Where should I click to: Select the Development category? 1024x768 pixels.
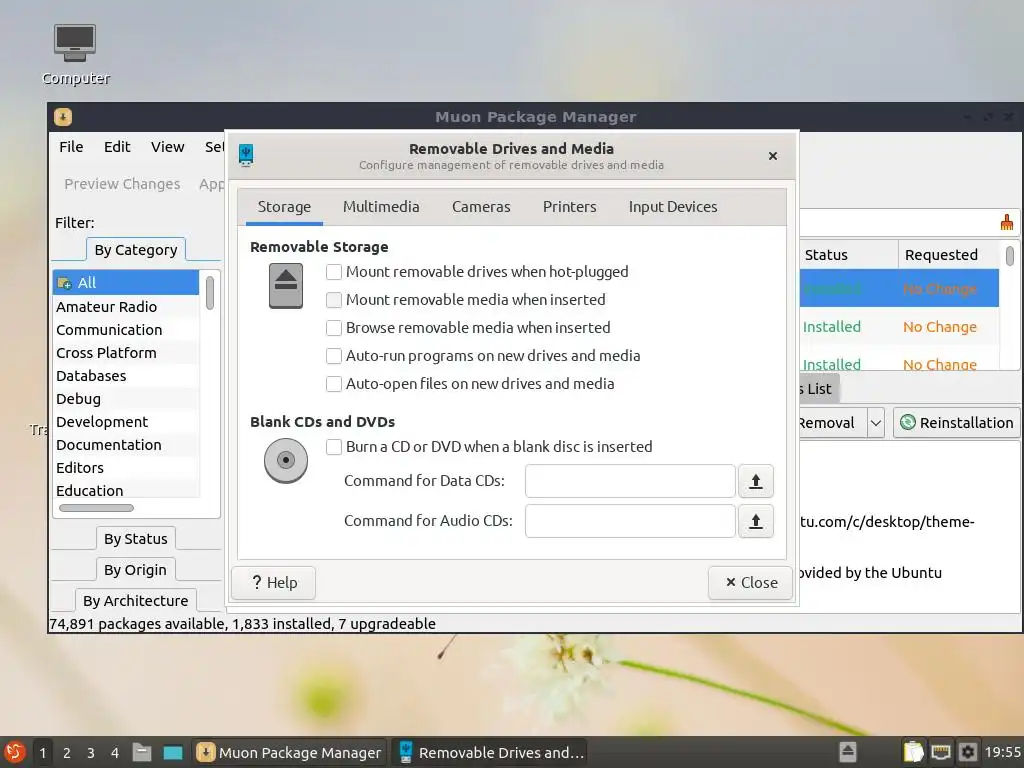coord(125,422)
